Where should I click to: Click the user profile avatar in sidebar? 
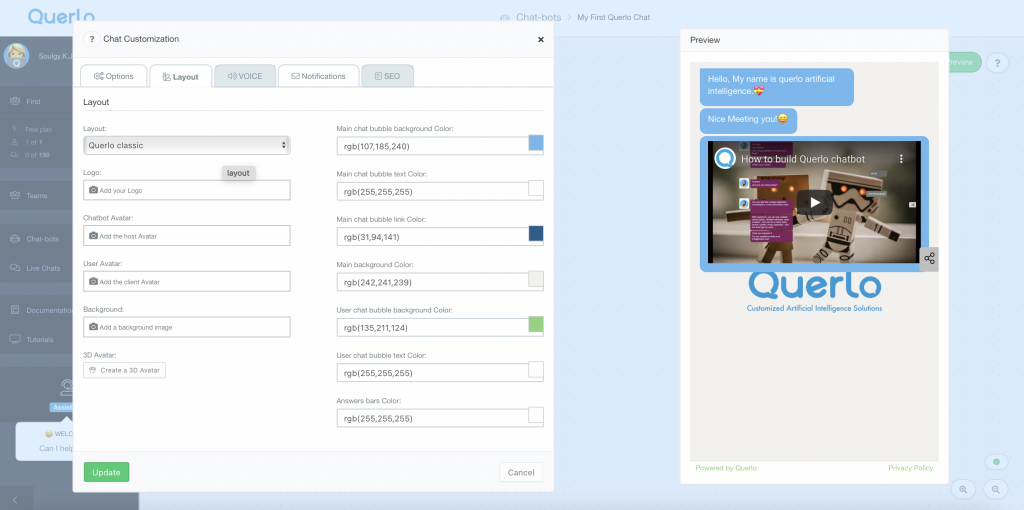click(16, 56)
